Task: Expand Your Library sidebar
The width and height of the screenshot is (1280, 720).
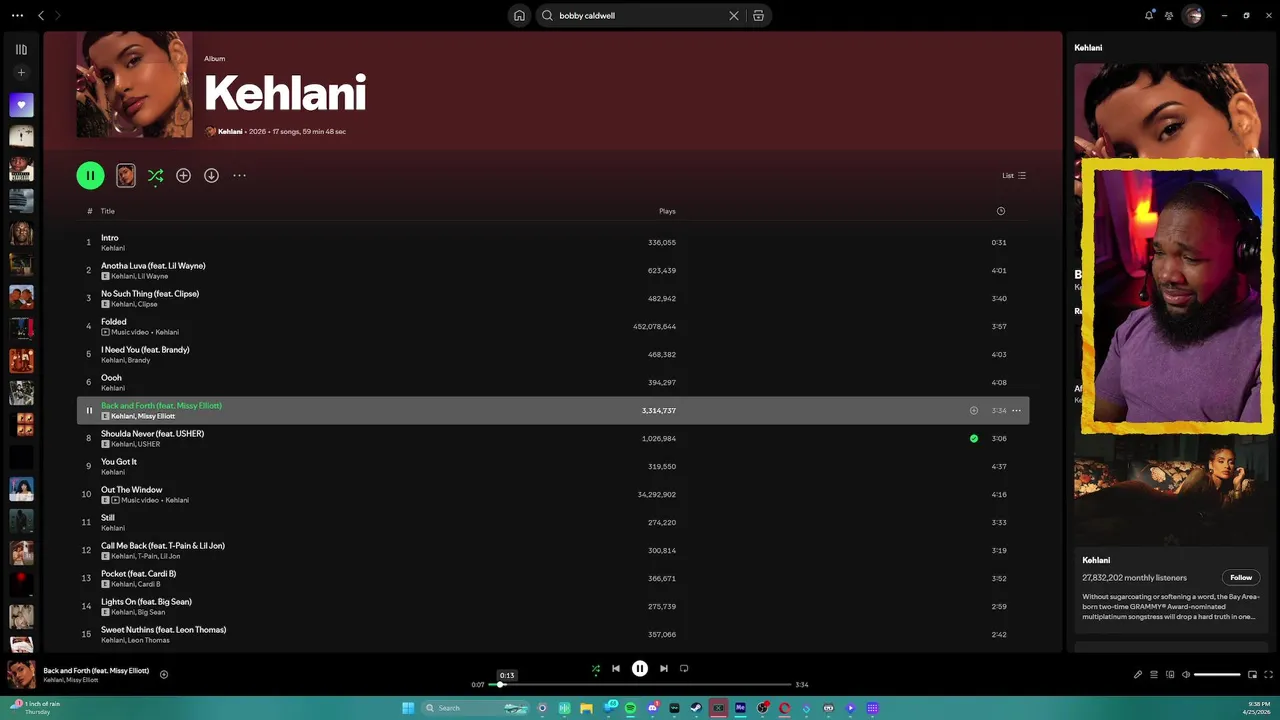Action: (21, 49)
